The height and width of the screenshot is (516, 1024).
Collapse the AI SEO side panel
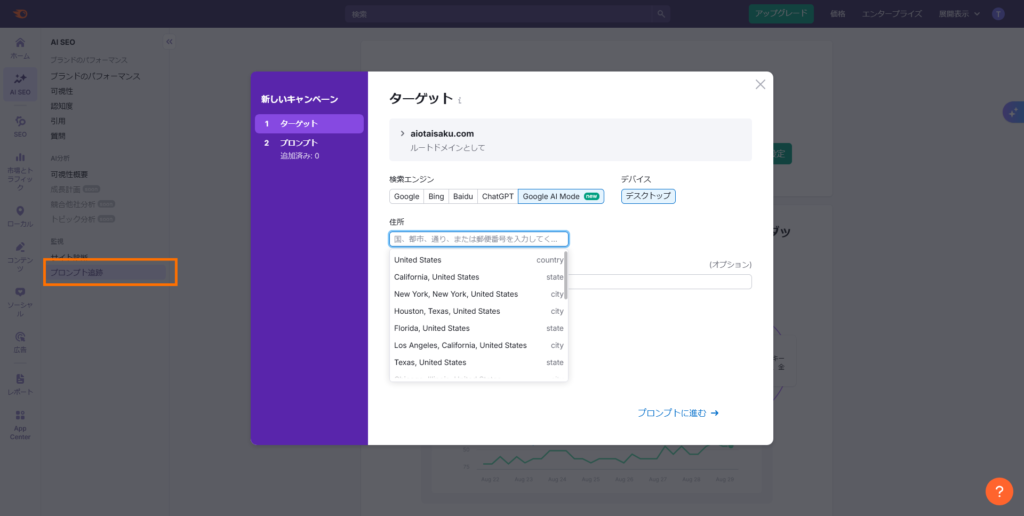coord(169,42)
